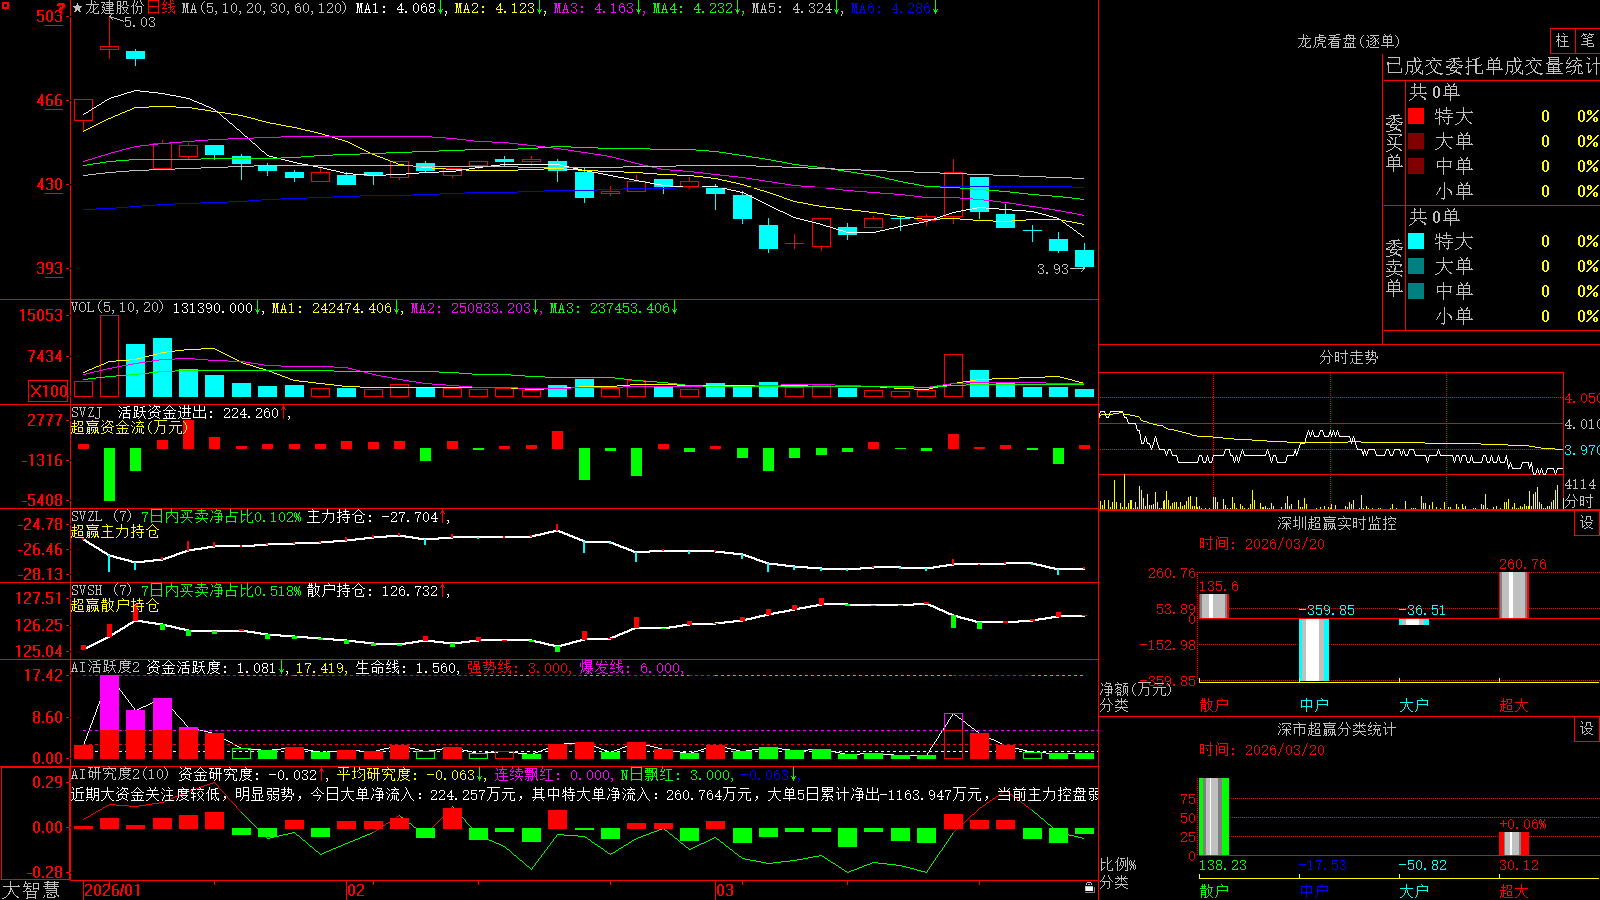Click the 分时 label beside intraday volume

1579,501
